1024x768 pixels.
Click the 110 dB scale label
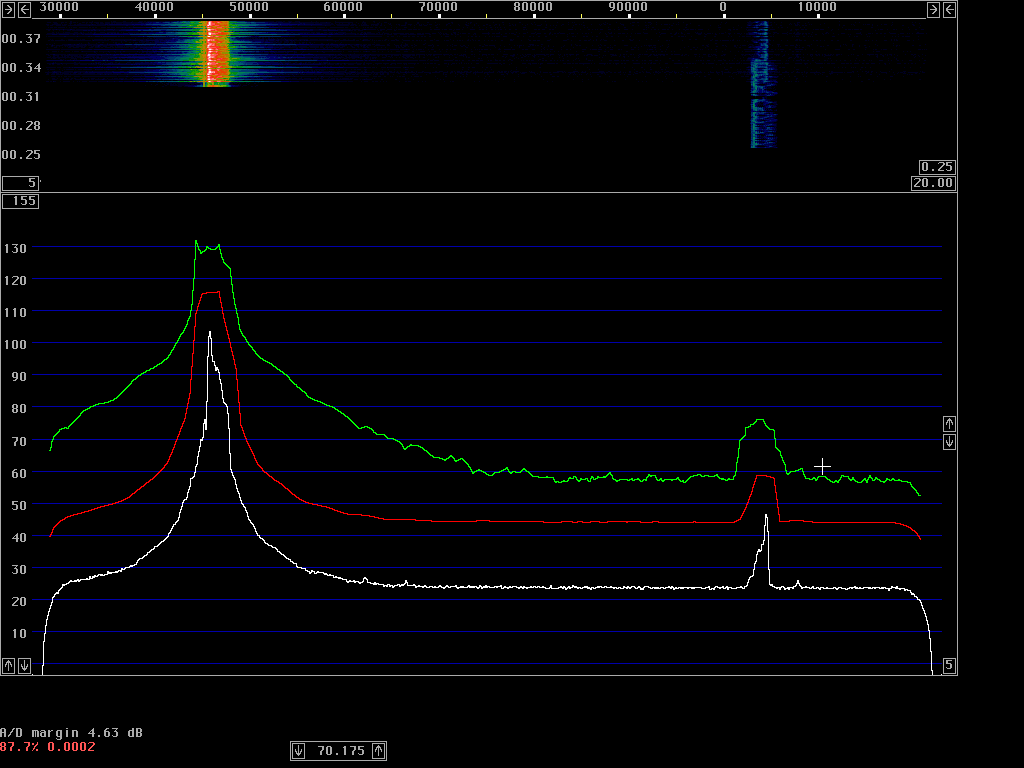[15, 312]
